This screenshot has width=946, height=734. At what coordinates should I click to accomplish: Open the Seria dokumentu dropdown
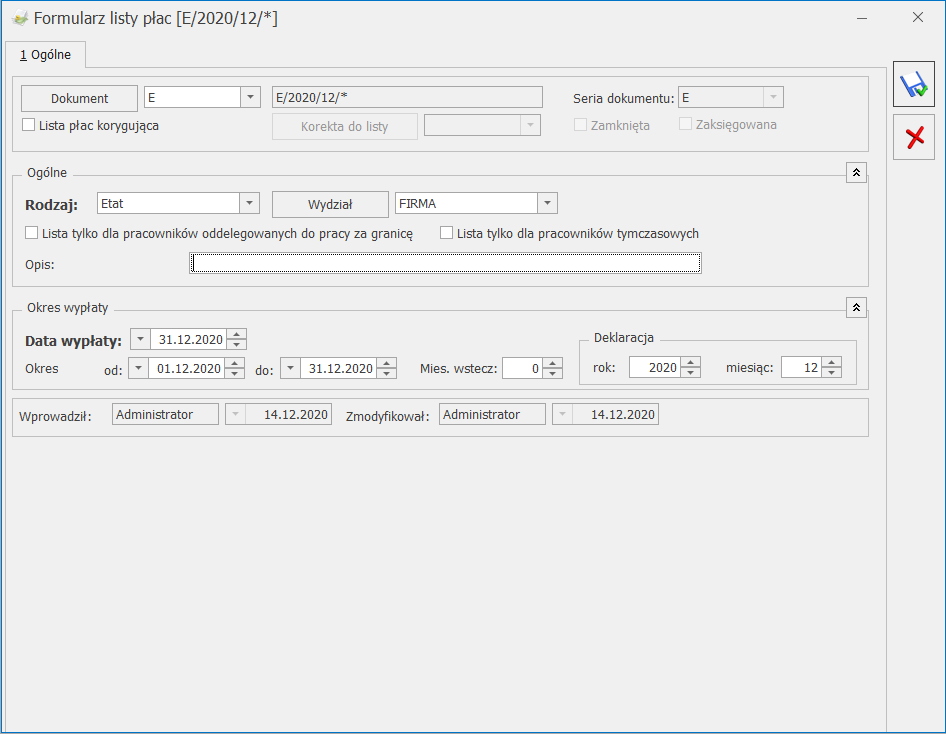point(773,97)
